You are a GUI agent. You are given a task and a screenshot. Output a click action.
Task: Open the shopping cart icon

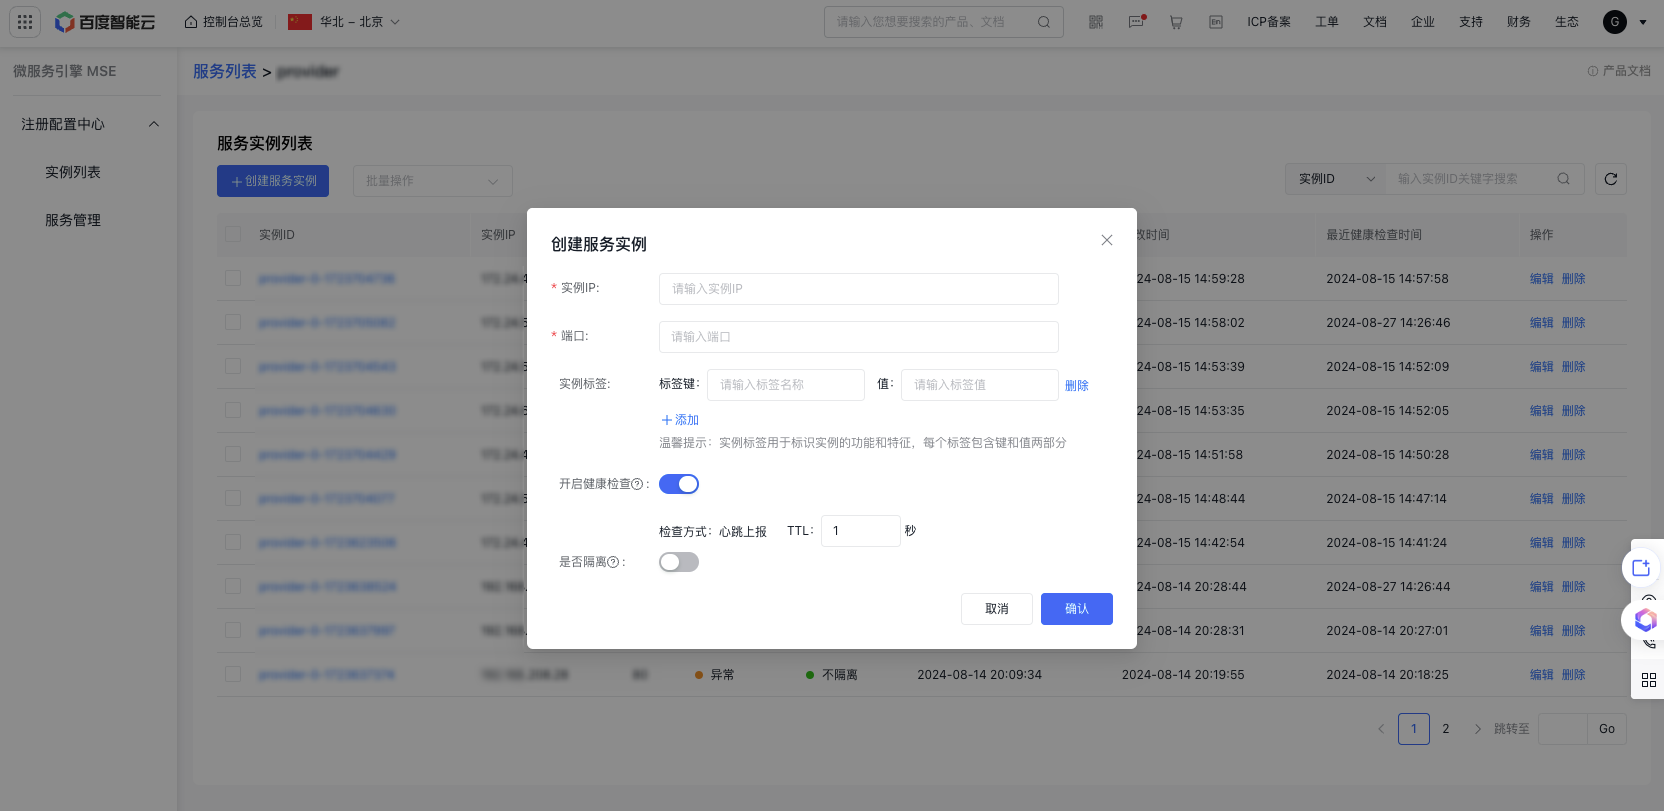click(1176, 22)
